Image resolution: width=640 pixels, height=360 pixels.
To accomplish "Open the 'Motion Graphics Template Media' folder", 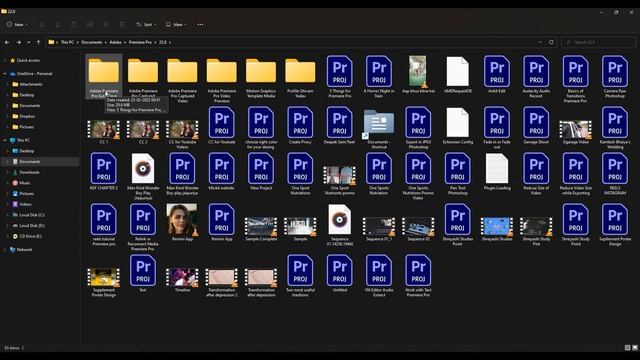I will click(x=261, y=78).
